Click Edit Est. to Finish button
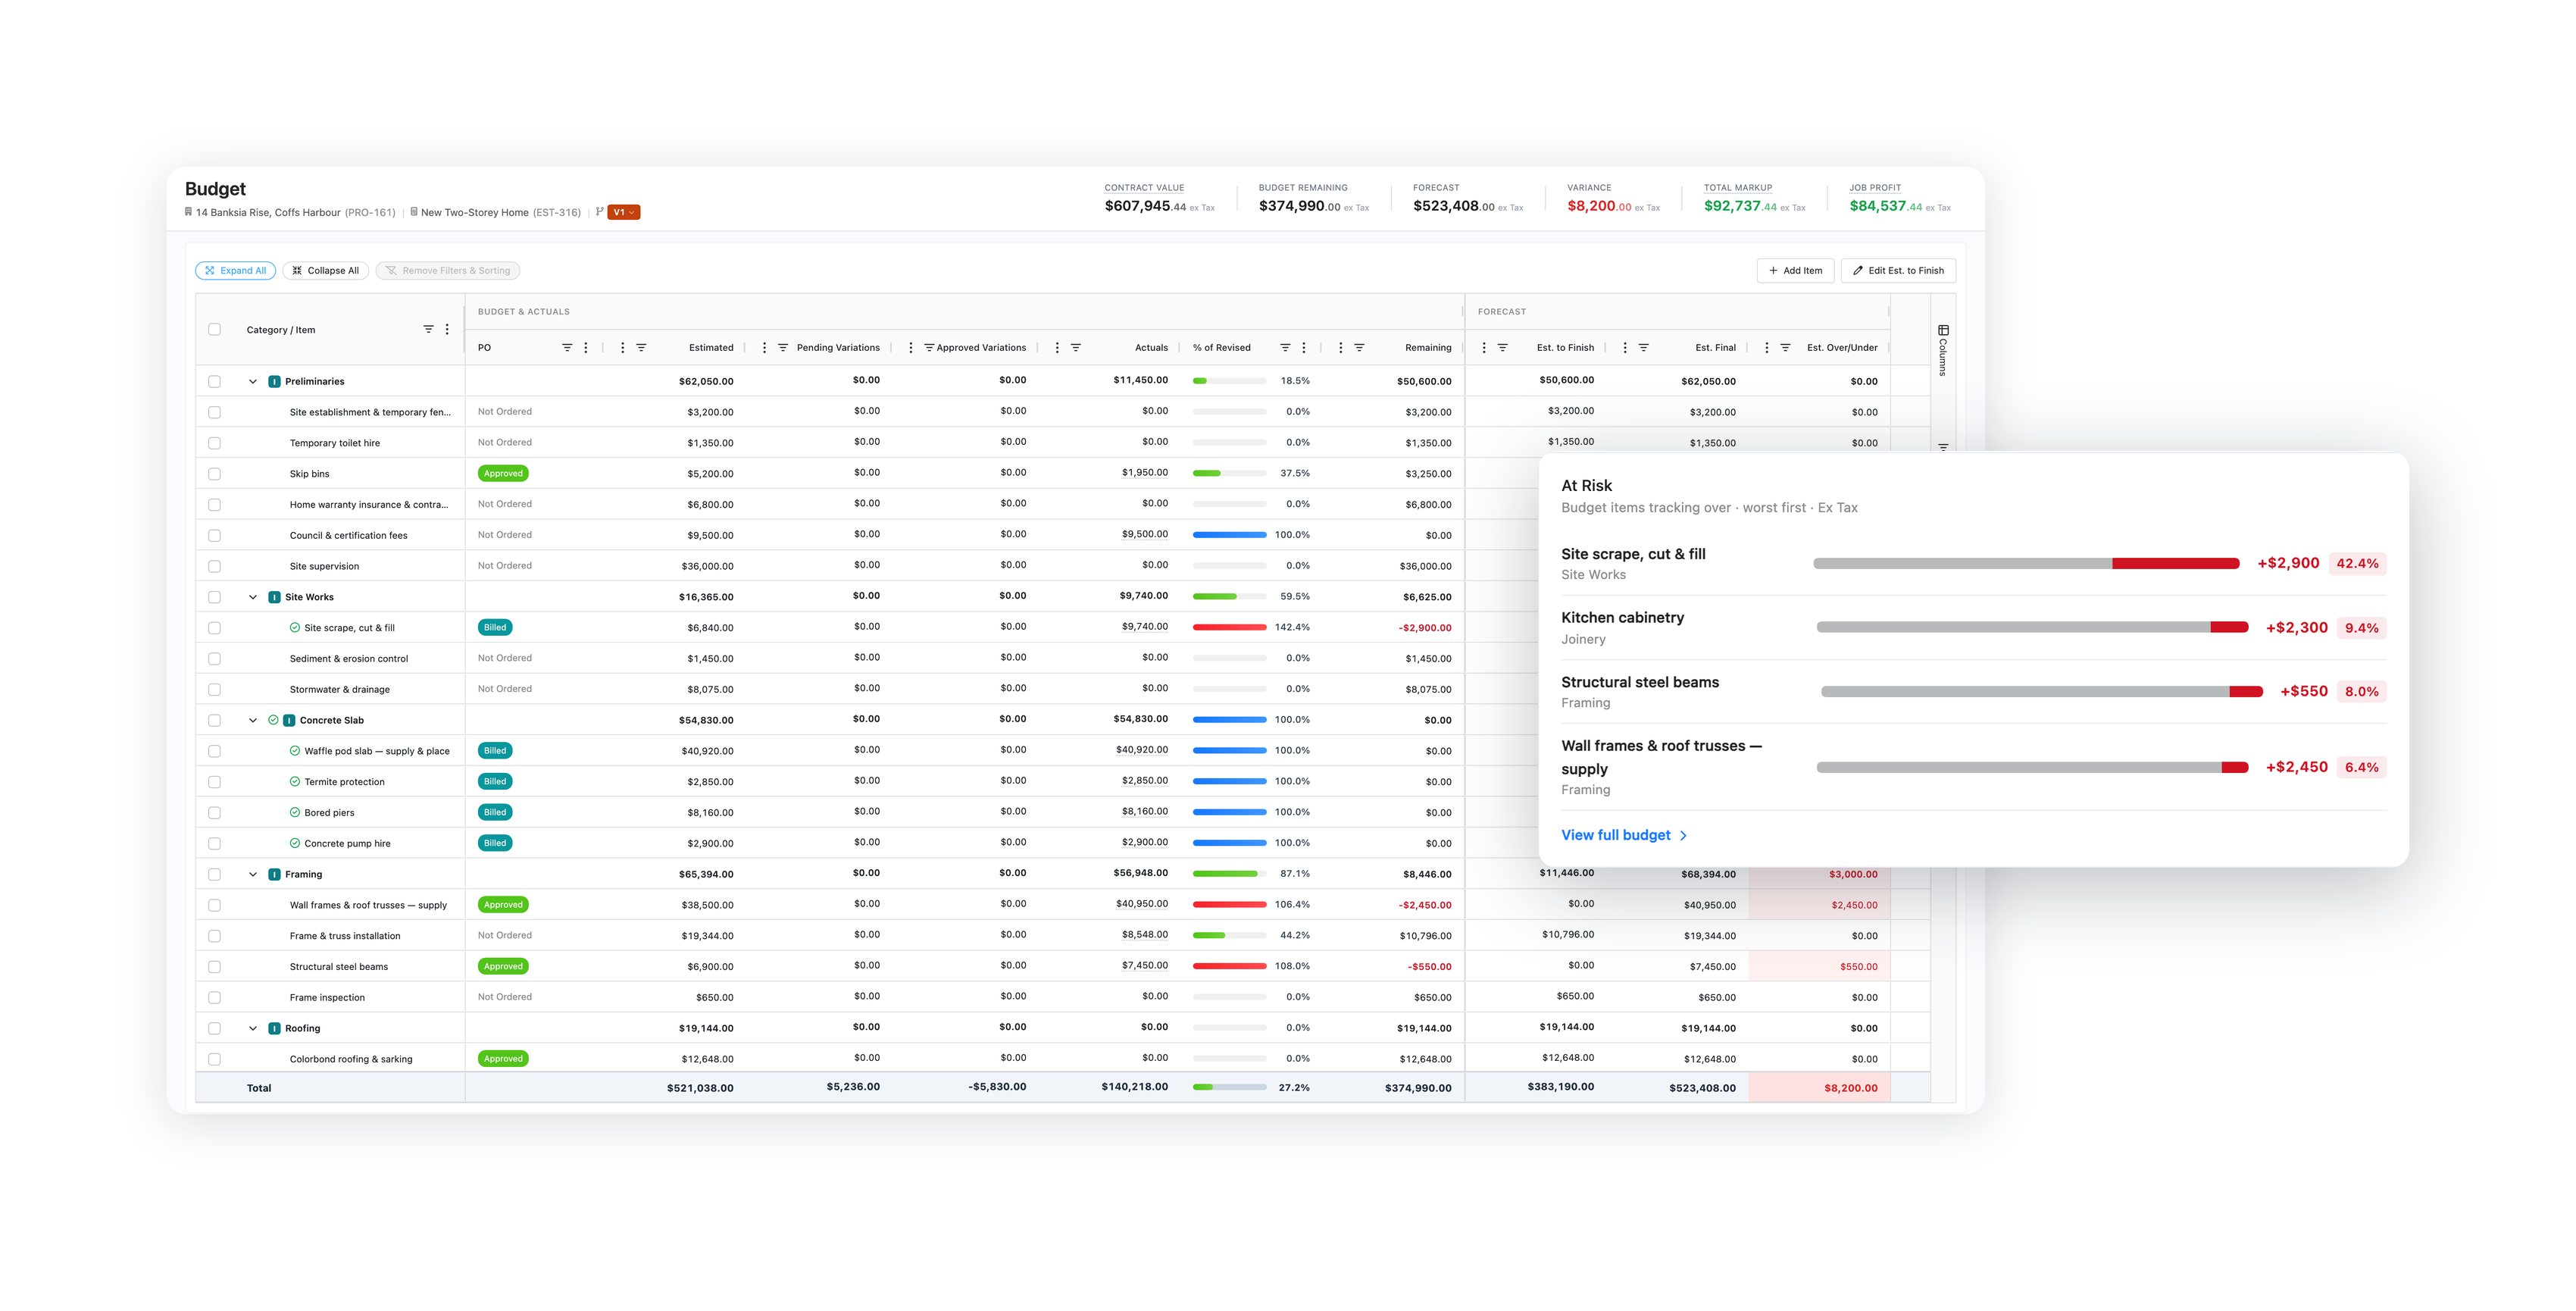The width and height of the screenshot is (2576, 1311). click(1898, 270)
